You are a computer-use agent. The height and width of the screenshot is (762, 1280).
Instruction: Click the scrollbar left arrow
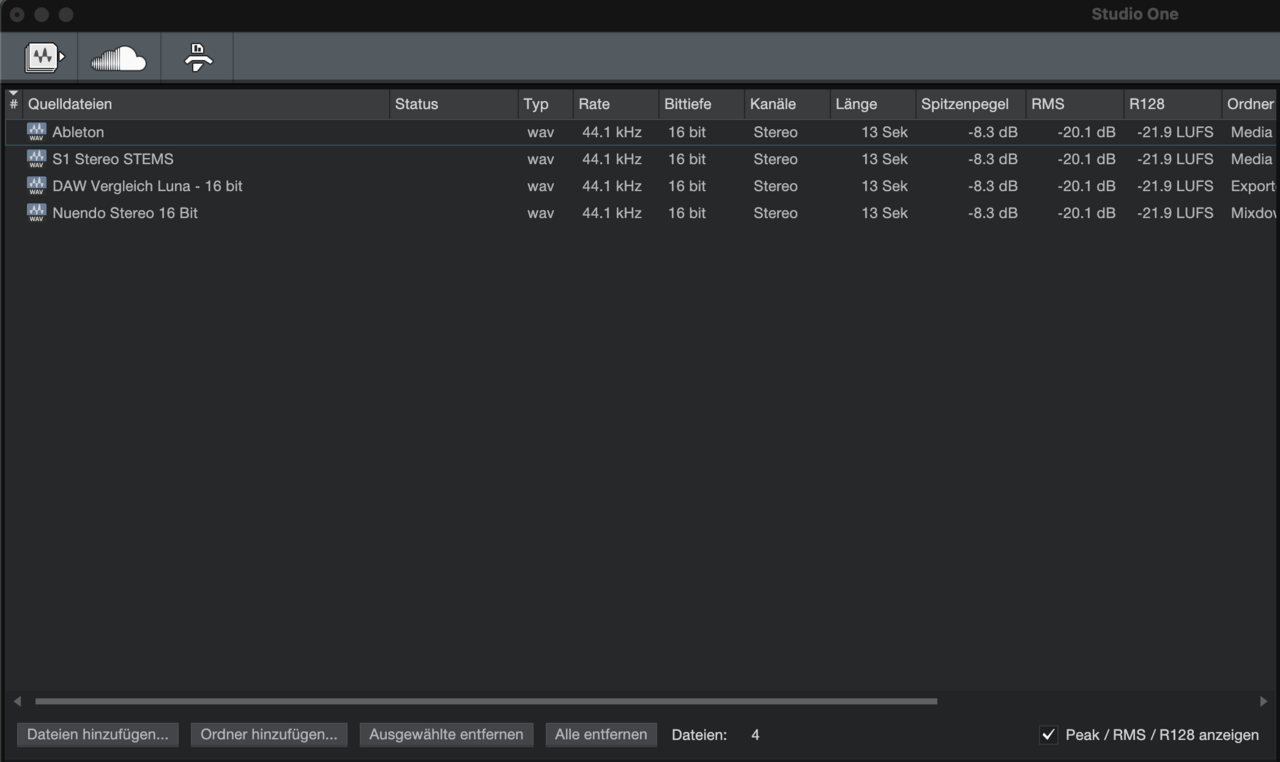click(17, 702)
